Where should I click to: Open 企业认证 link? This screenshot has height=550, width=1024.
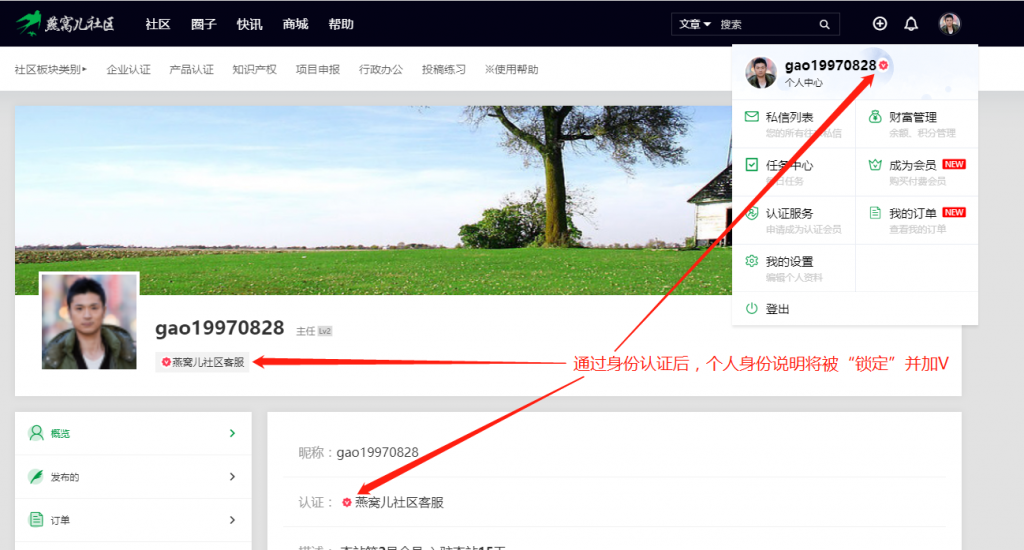[128, 69]
